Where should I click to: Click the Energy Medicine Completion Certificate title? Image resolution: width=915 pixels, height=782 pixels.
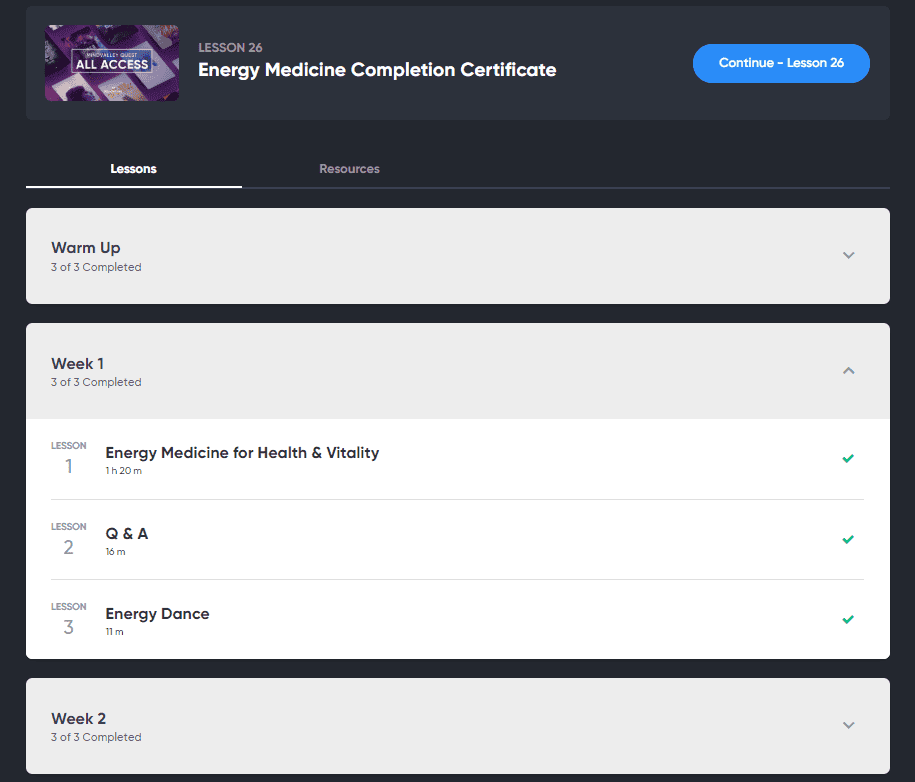(377, 70)
